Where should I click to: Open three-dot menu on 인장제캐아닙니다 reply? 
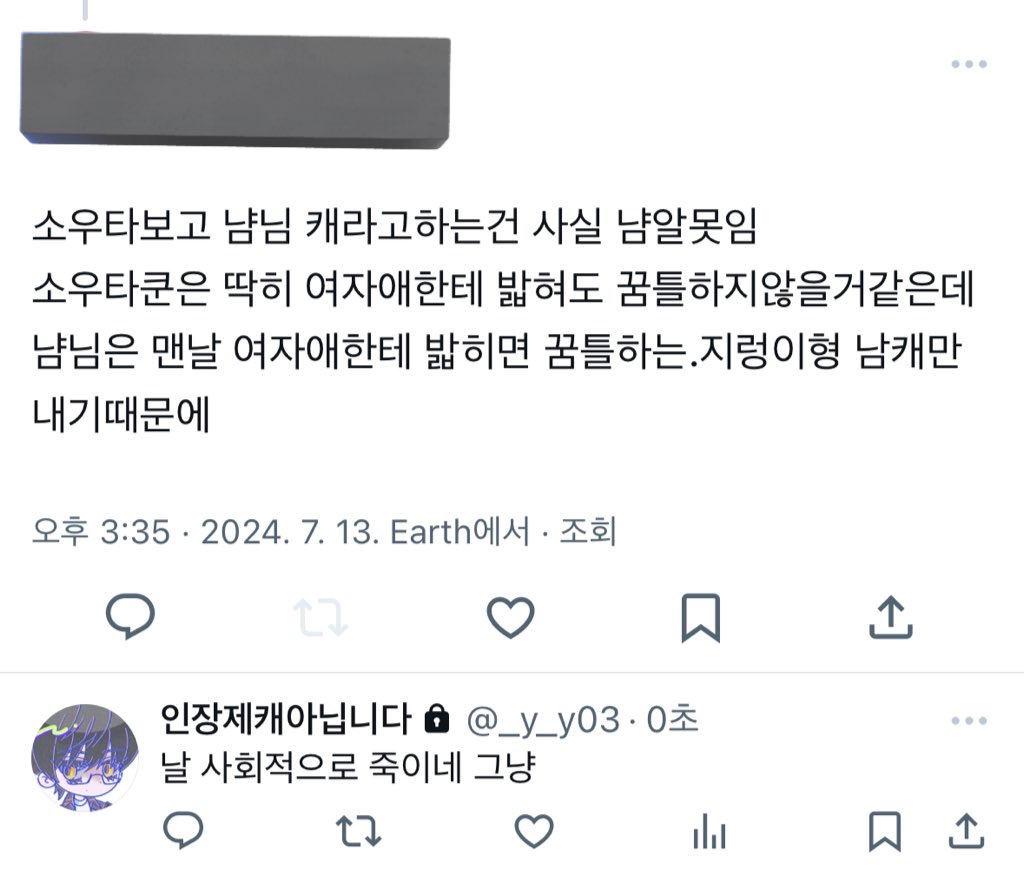pyautogui.click(x=969, y=720)
